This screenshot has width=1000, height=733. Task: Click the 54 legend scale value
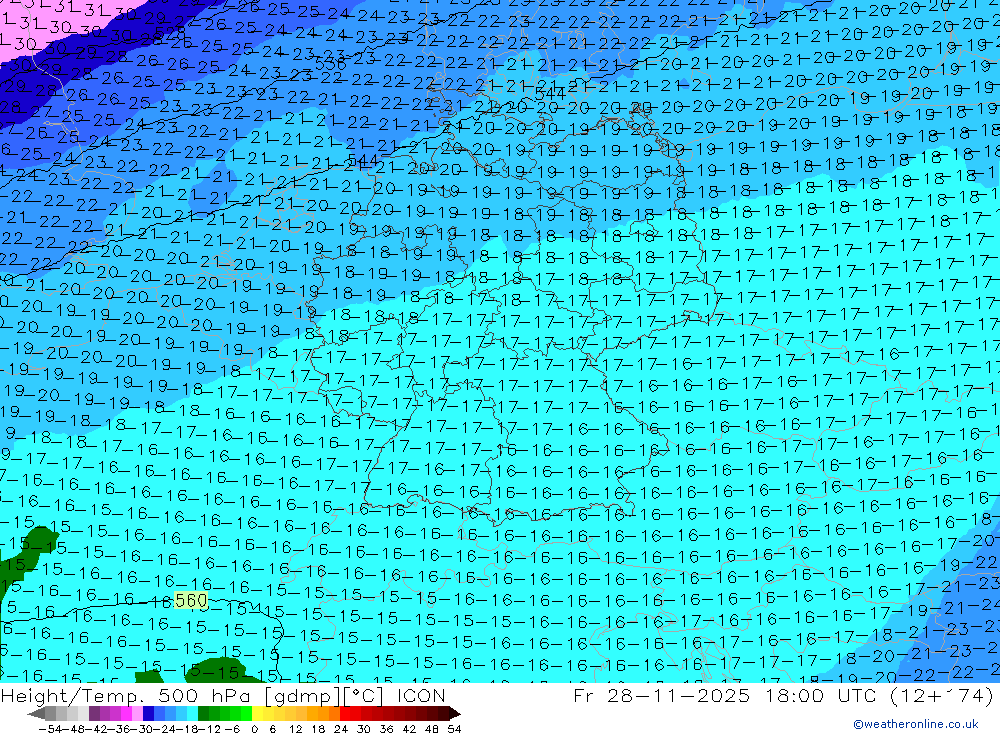click(x=454, y=729)
